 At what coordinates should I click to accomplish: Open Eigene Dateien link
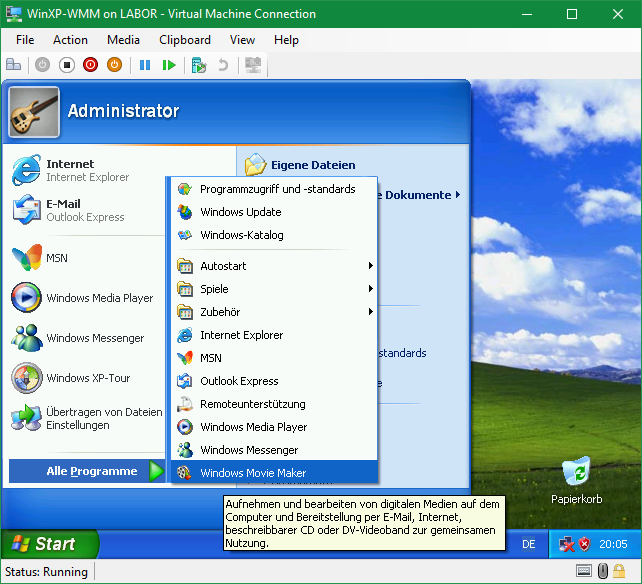coord(312,165)
